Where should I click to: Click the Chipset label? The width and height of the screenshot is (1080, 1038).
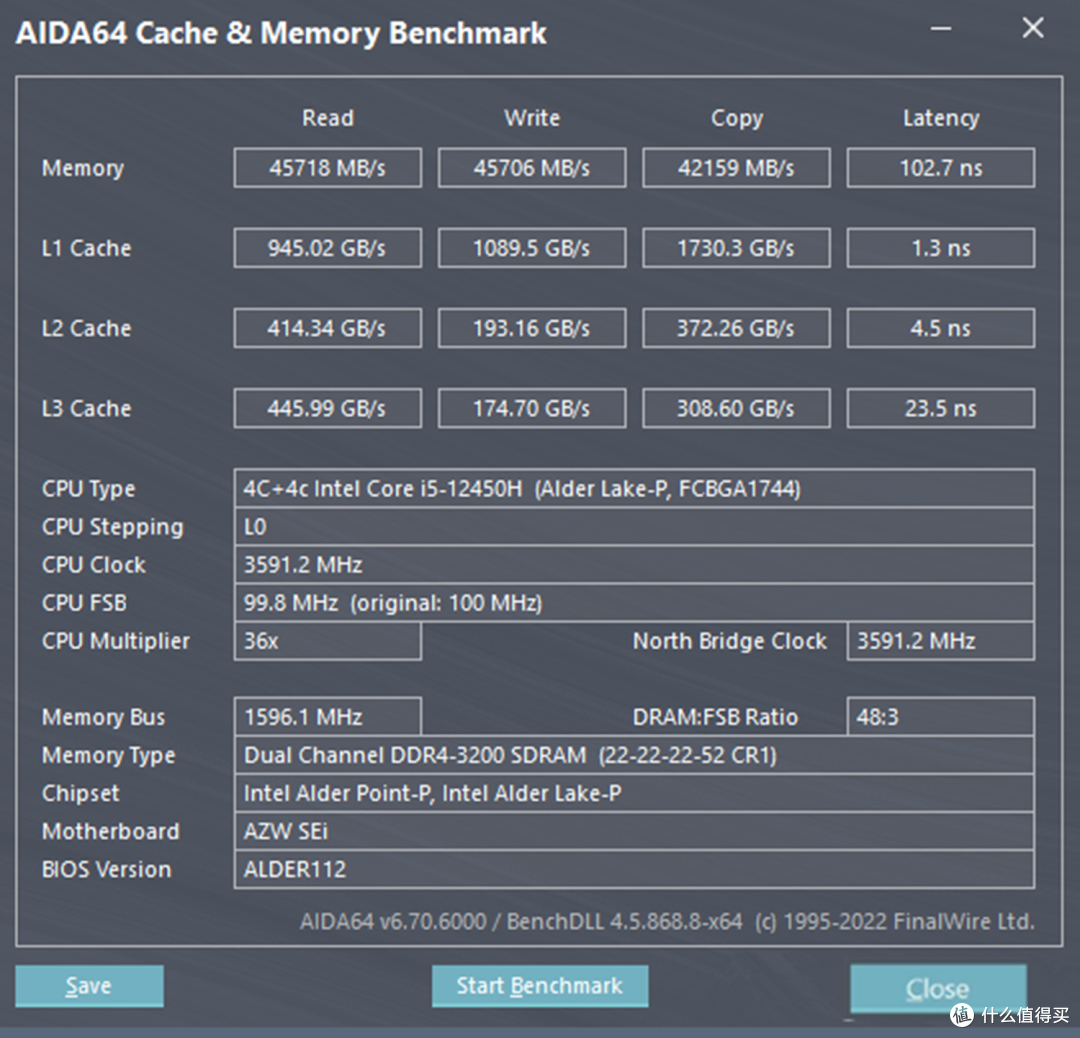[x=80, y=793]
